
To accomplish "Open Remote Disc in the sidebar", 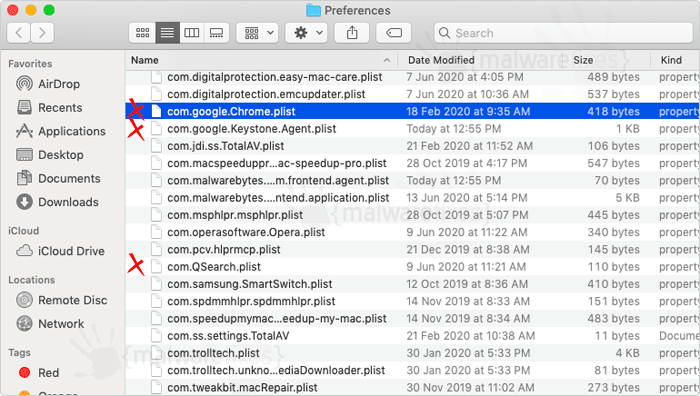I will 72,300.
